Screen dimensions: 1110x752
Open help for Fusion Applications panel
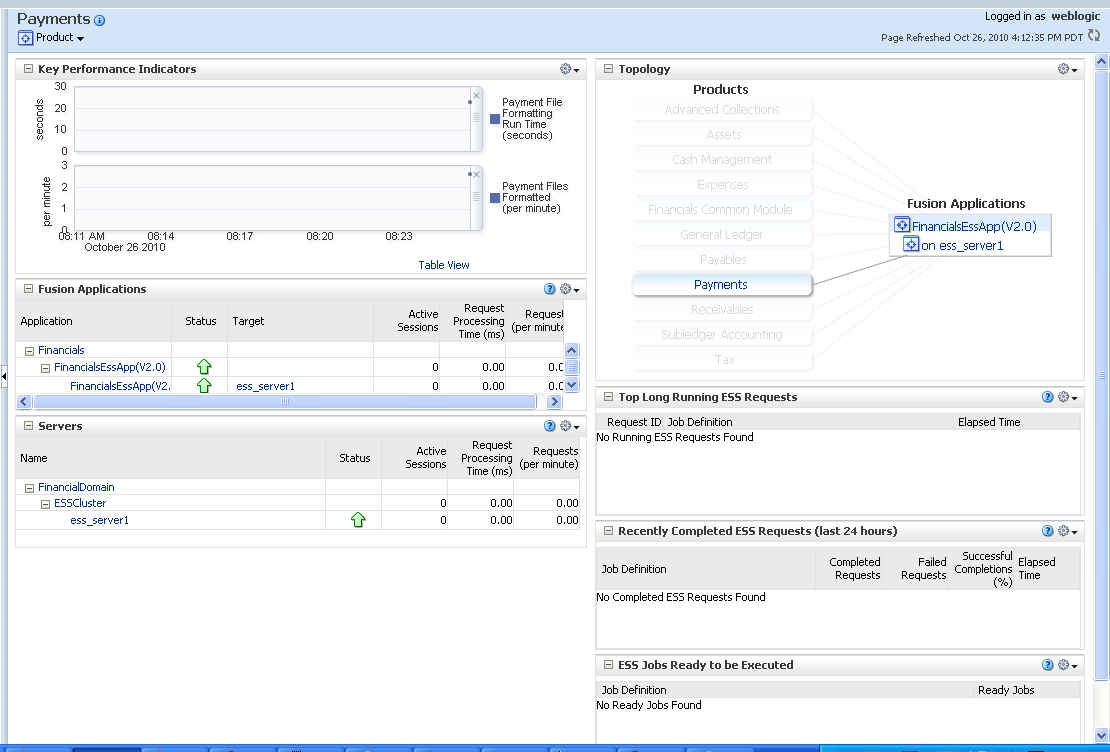pyautogui.click(x=549, y=289)
